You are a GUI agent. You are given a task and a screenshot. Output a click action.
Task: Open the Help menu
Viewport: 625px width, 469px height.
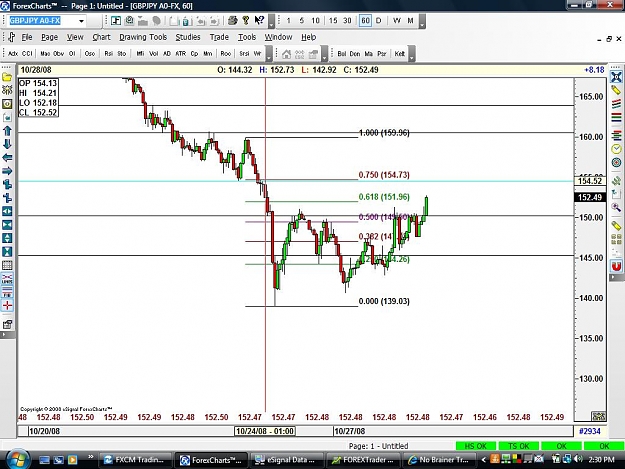(309, 37)
